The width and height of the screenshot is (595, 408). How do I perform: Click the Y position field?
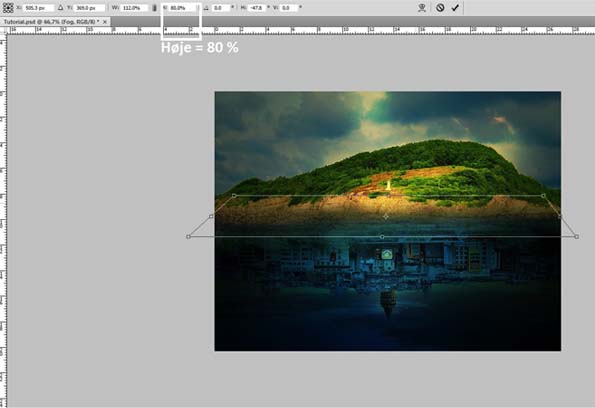coord(90,8)
